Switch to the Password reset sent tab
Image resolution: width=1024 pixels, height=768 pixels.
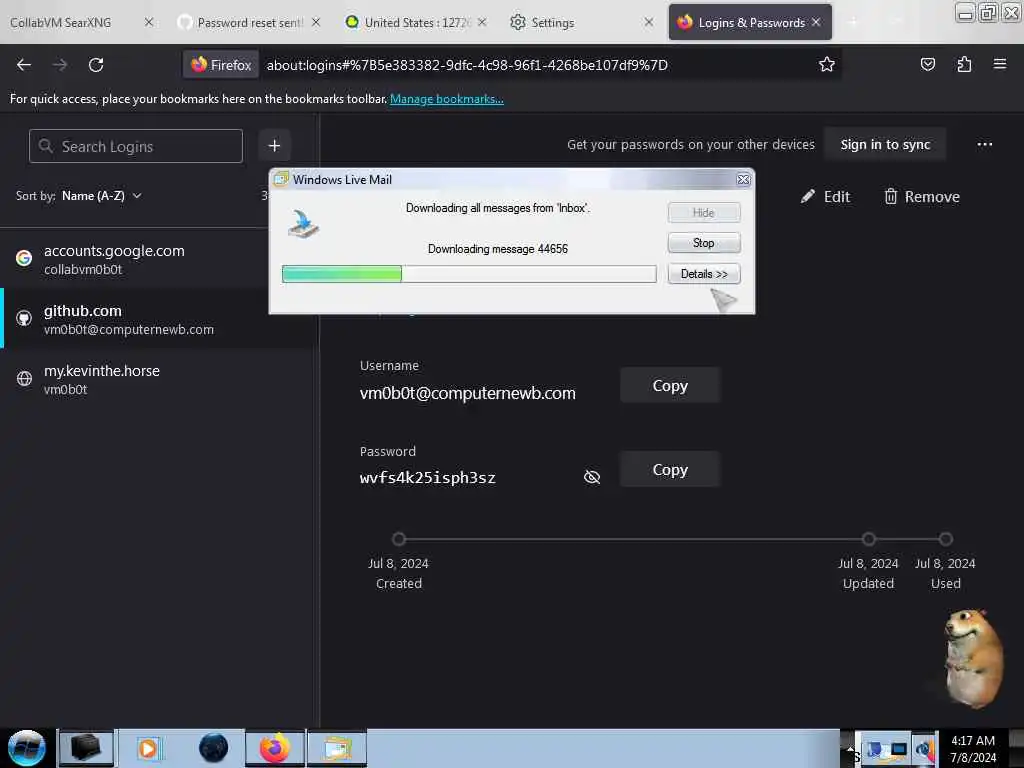coord(249,22)
